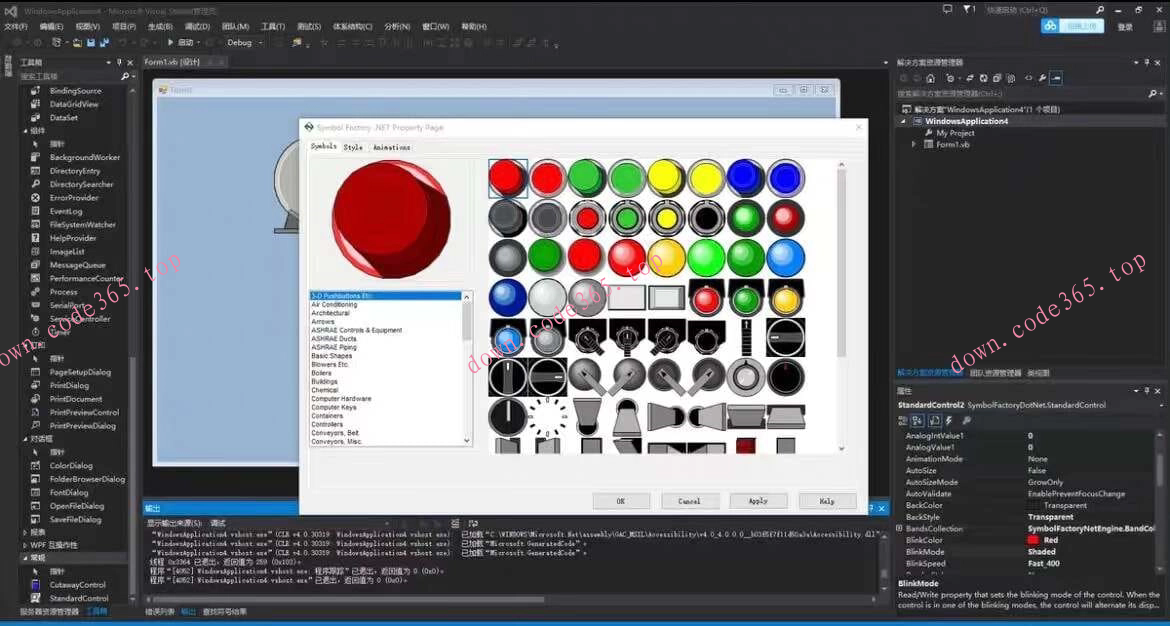The height and width of the screenshot is (626, 1170).
Task: Select OpenFileDialog toolbox item
Action: [x=76, y=506]
